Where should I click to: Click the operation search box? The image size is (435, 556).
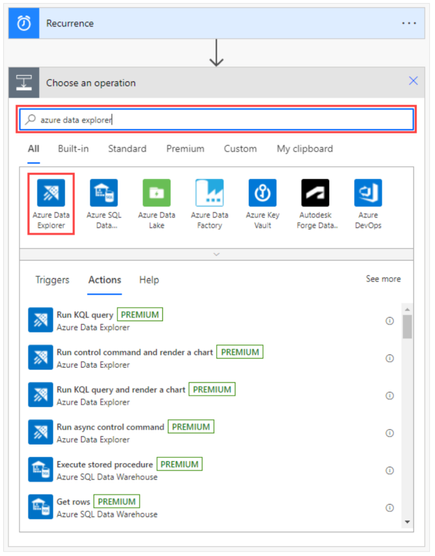tap(217, 119)
